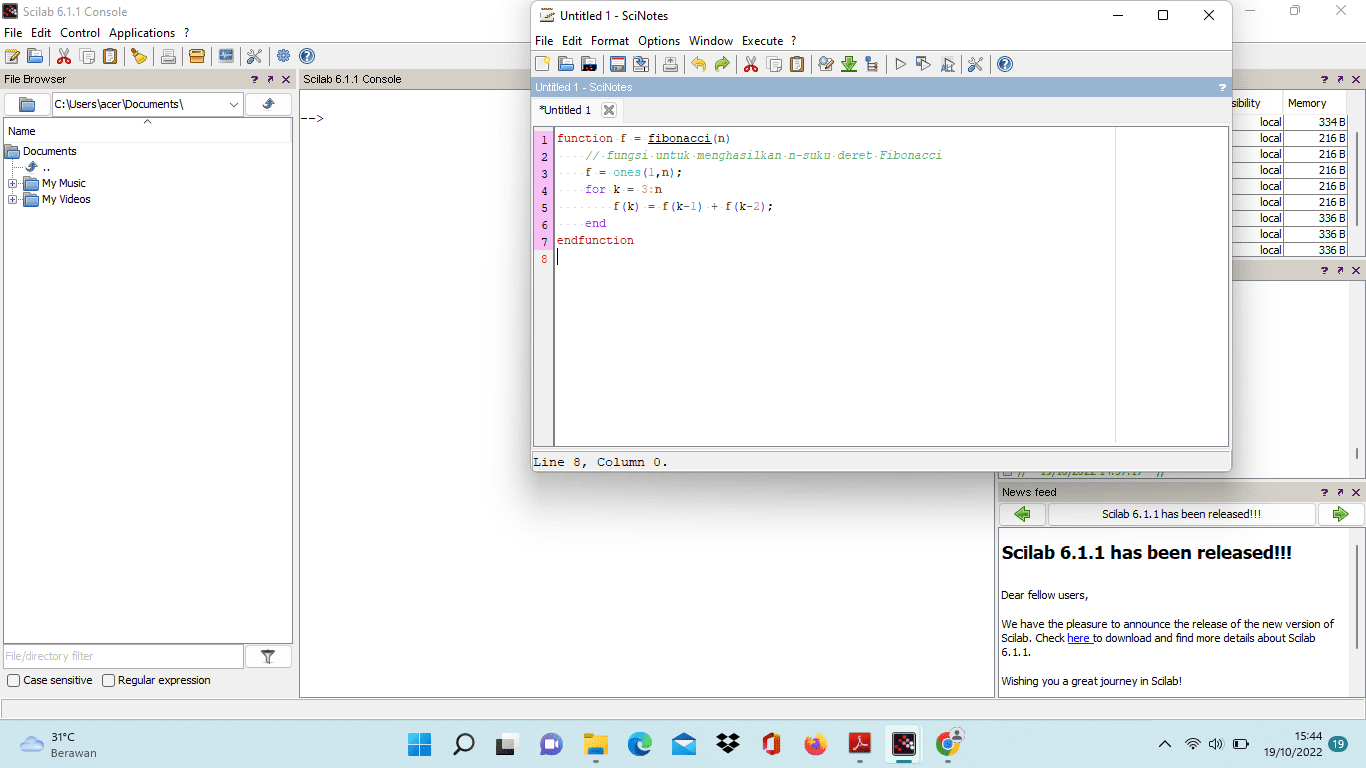Viewport: 1366px width, 768px height.
Task: Close the *Untitled 1 tab
Action: pos(609,110)
